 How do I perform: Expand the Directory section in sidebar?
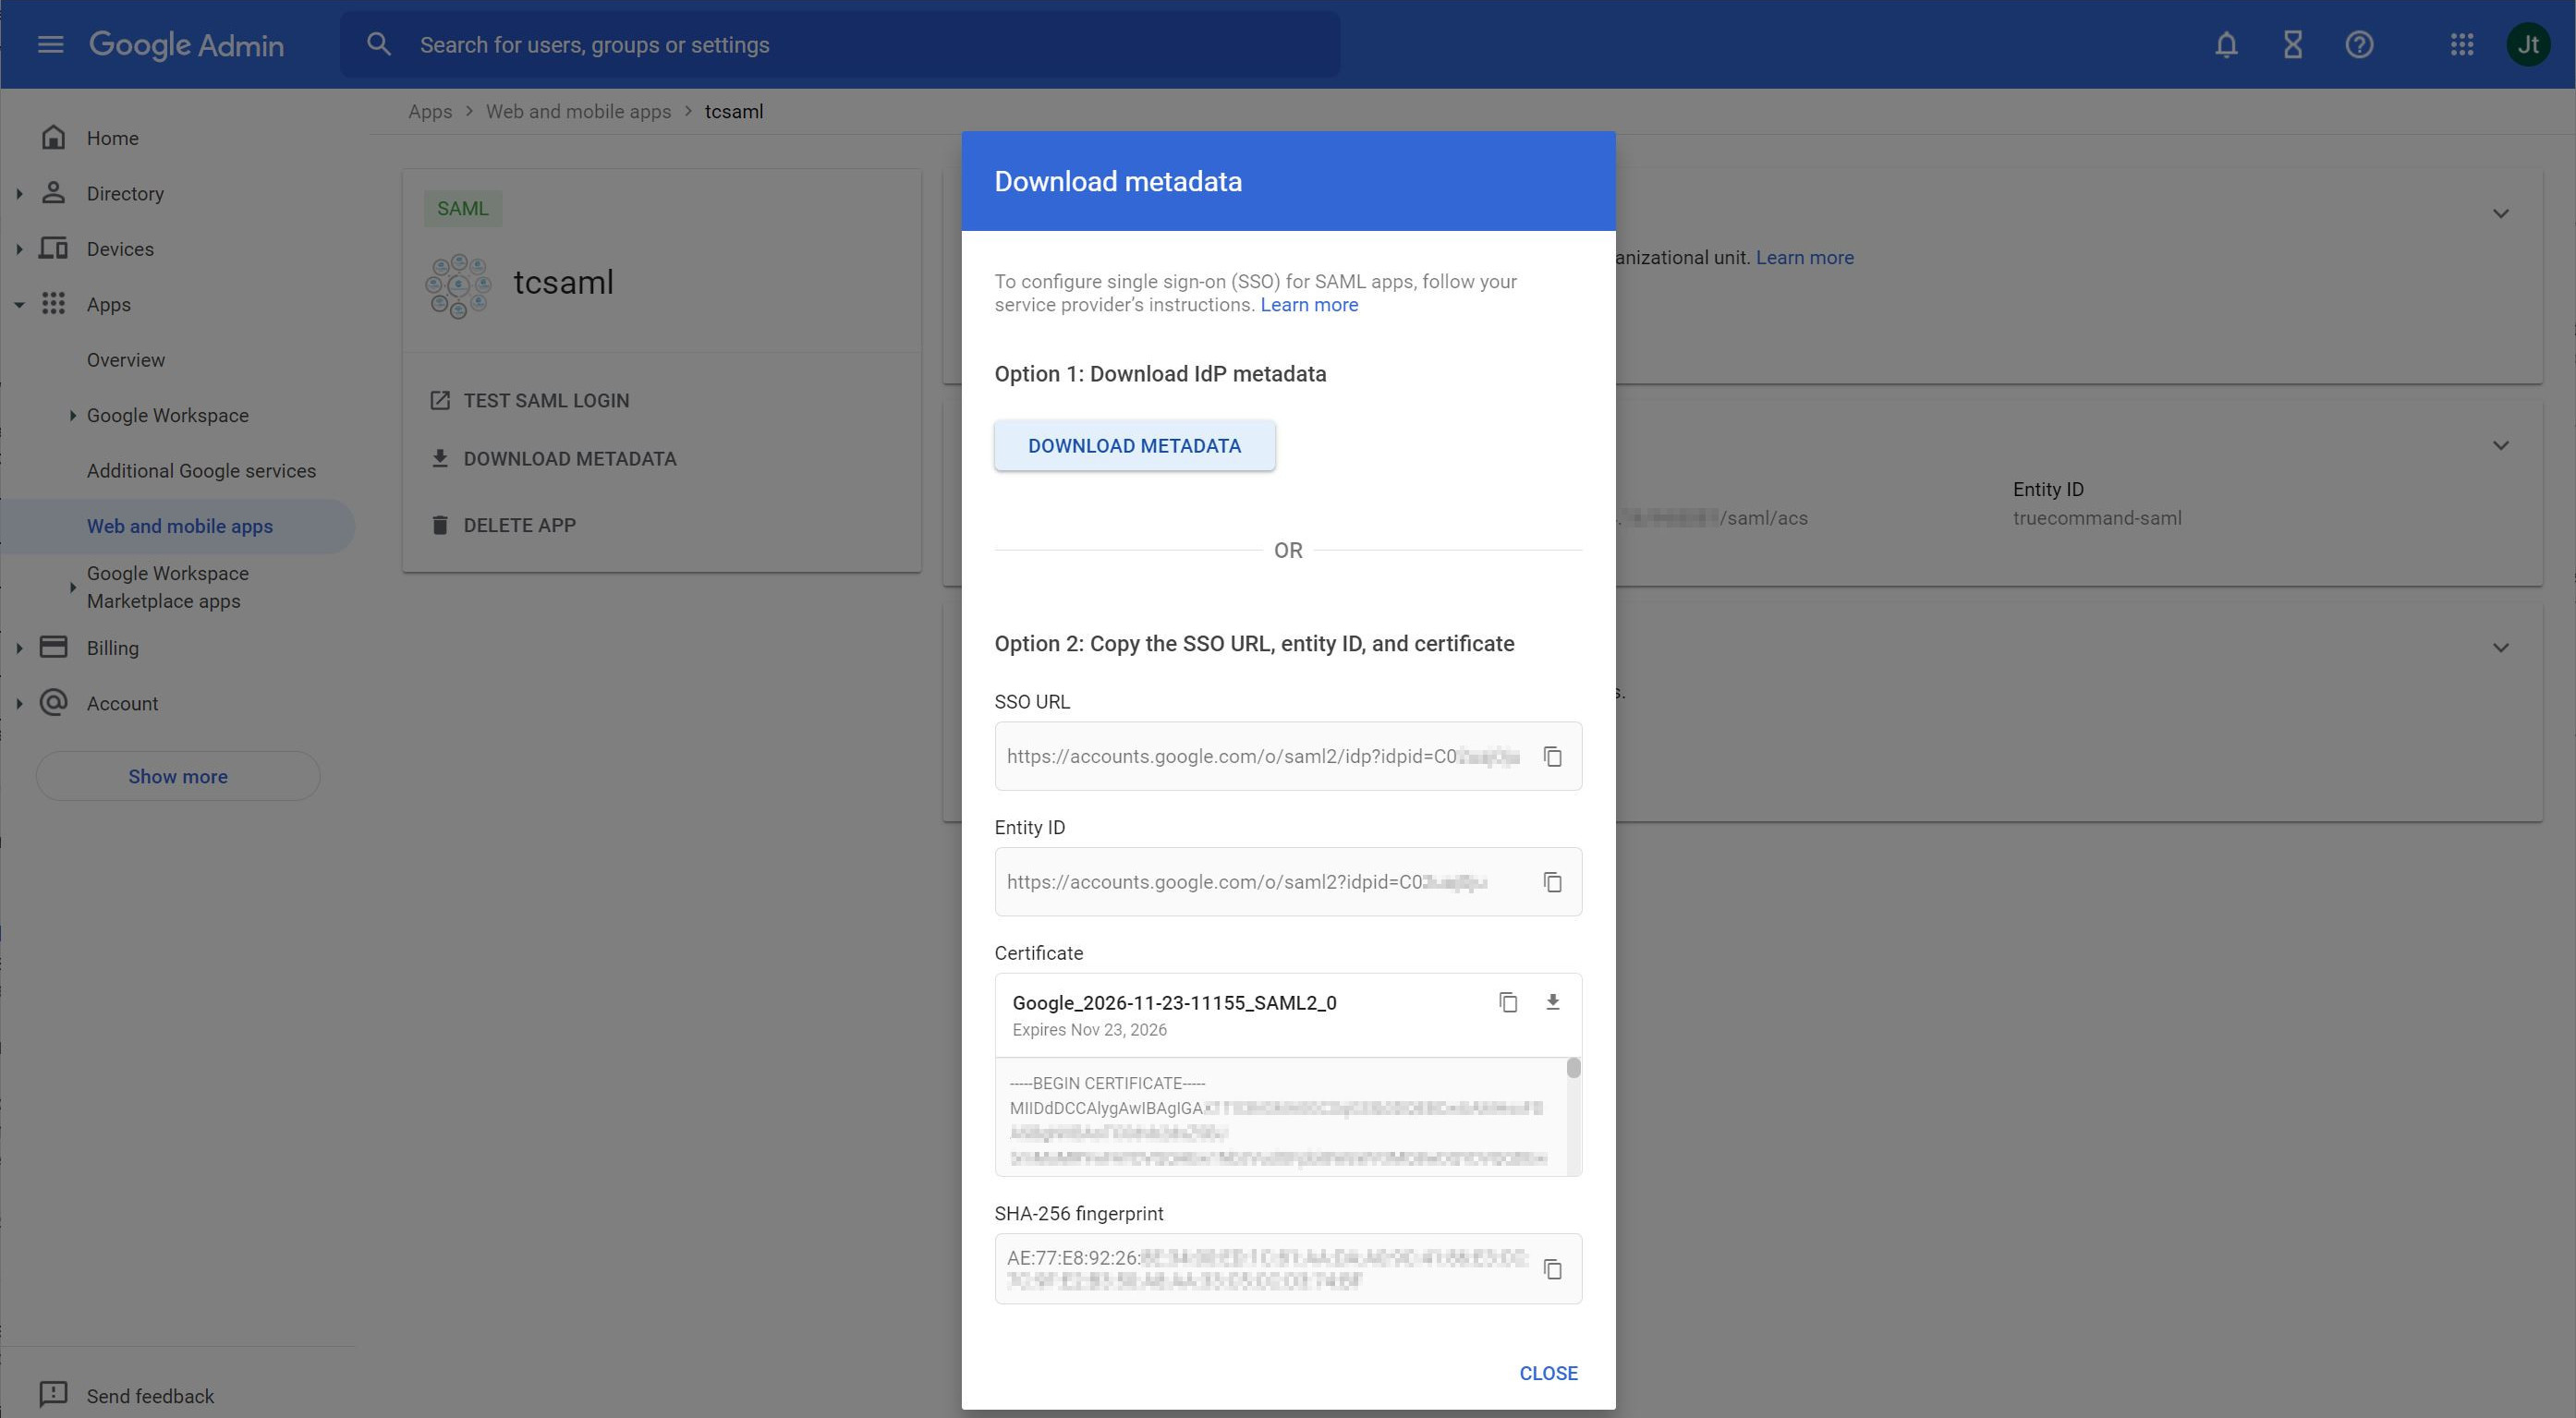pos(19,194)
